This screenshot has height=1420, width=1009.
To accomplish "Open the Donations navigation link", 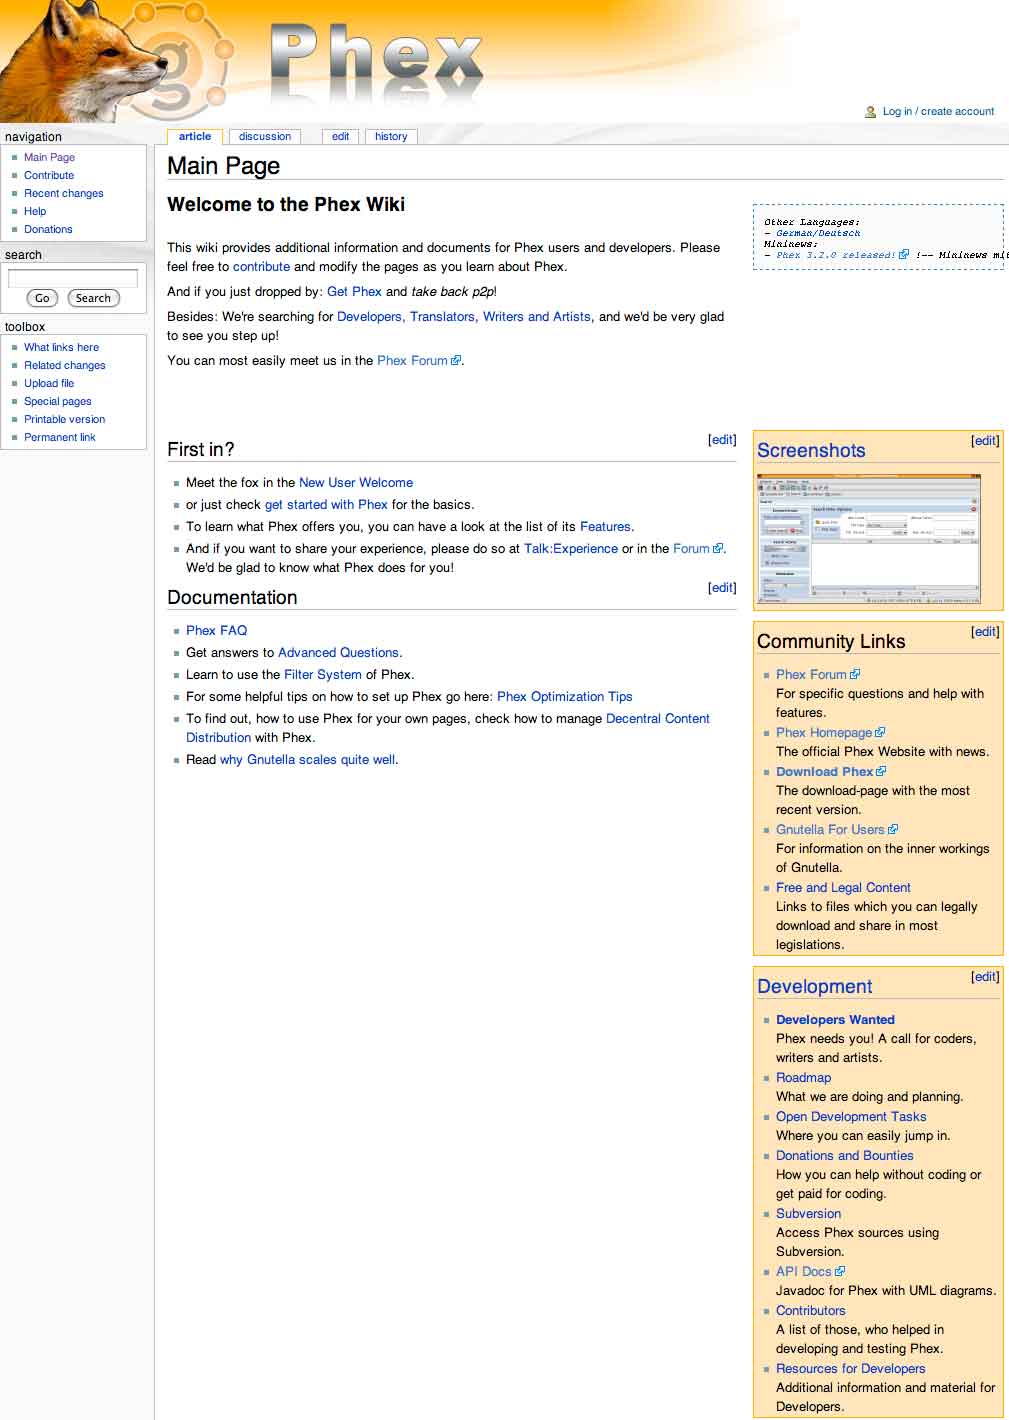I will pyautogui.click(x=48, y=229).
